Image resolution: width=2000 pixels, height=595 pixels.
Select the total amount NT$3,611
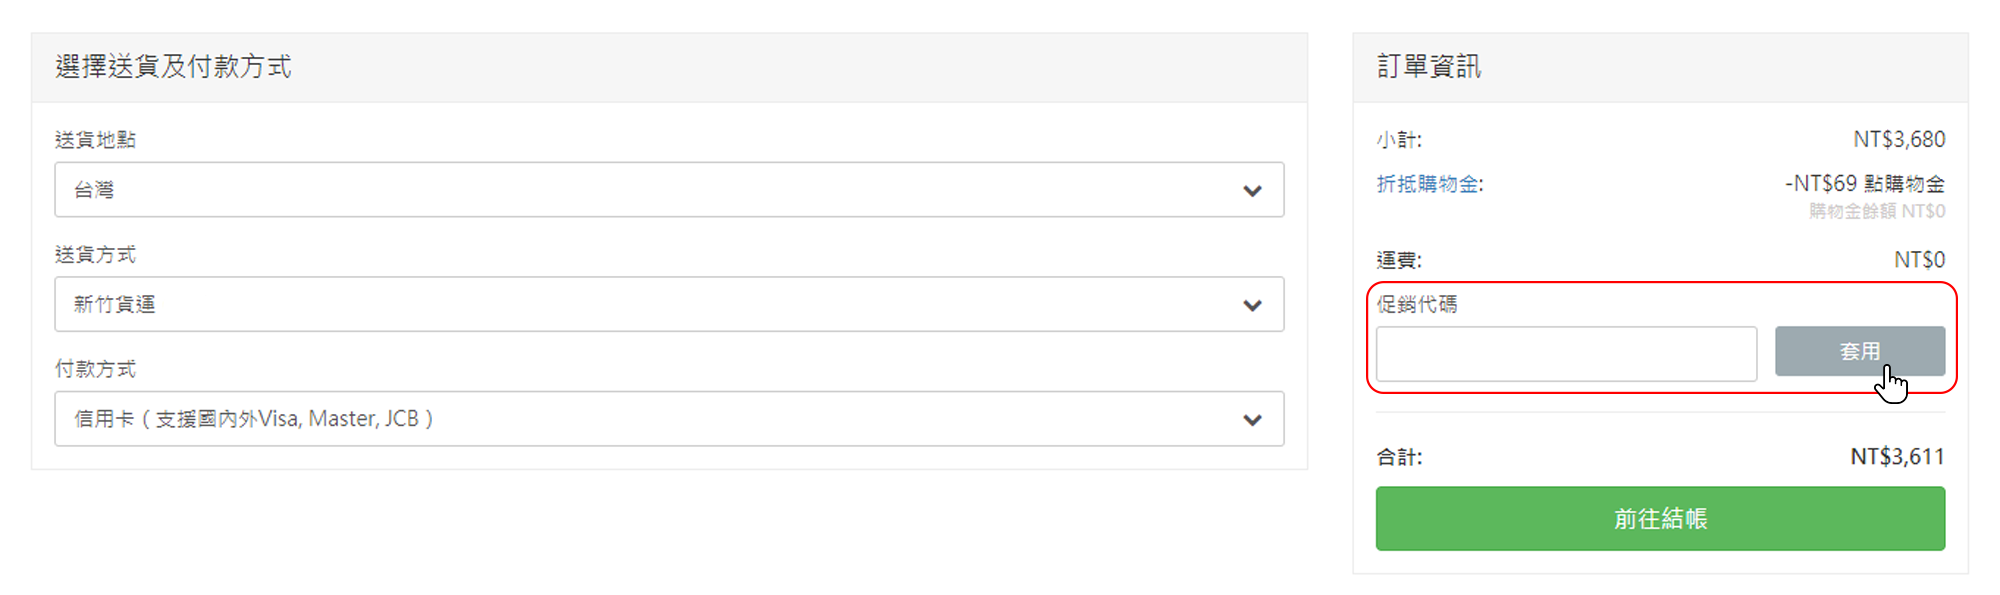(x=1897, y=457)
